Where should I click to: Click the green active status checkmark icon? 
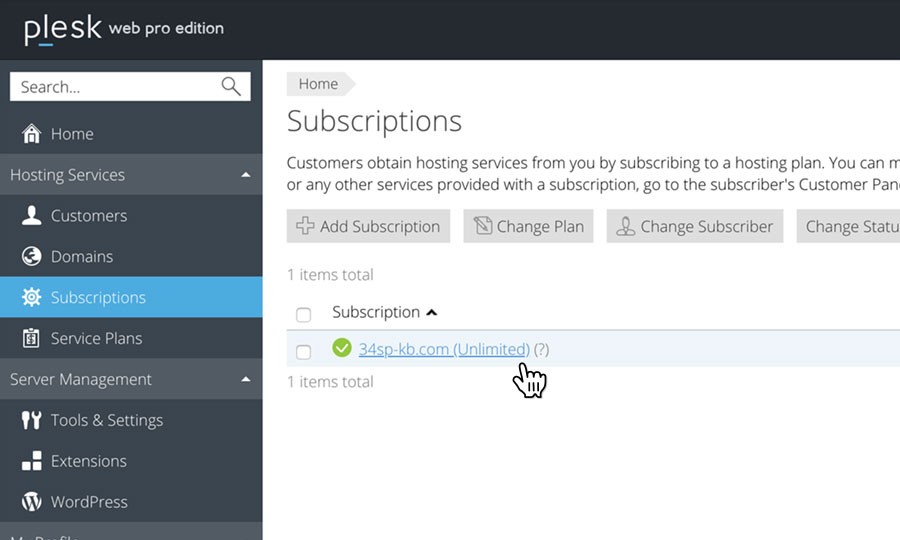(x=342, y=347)
